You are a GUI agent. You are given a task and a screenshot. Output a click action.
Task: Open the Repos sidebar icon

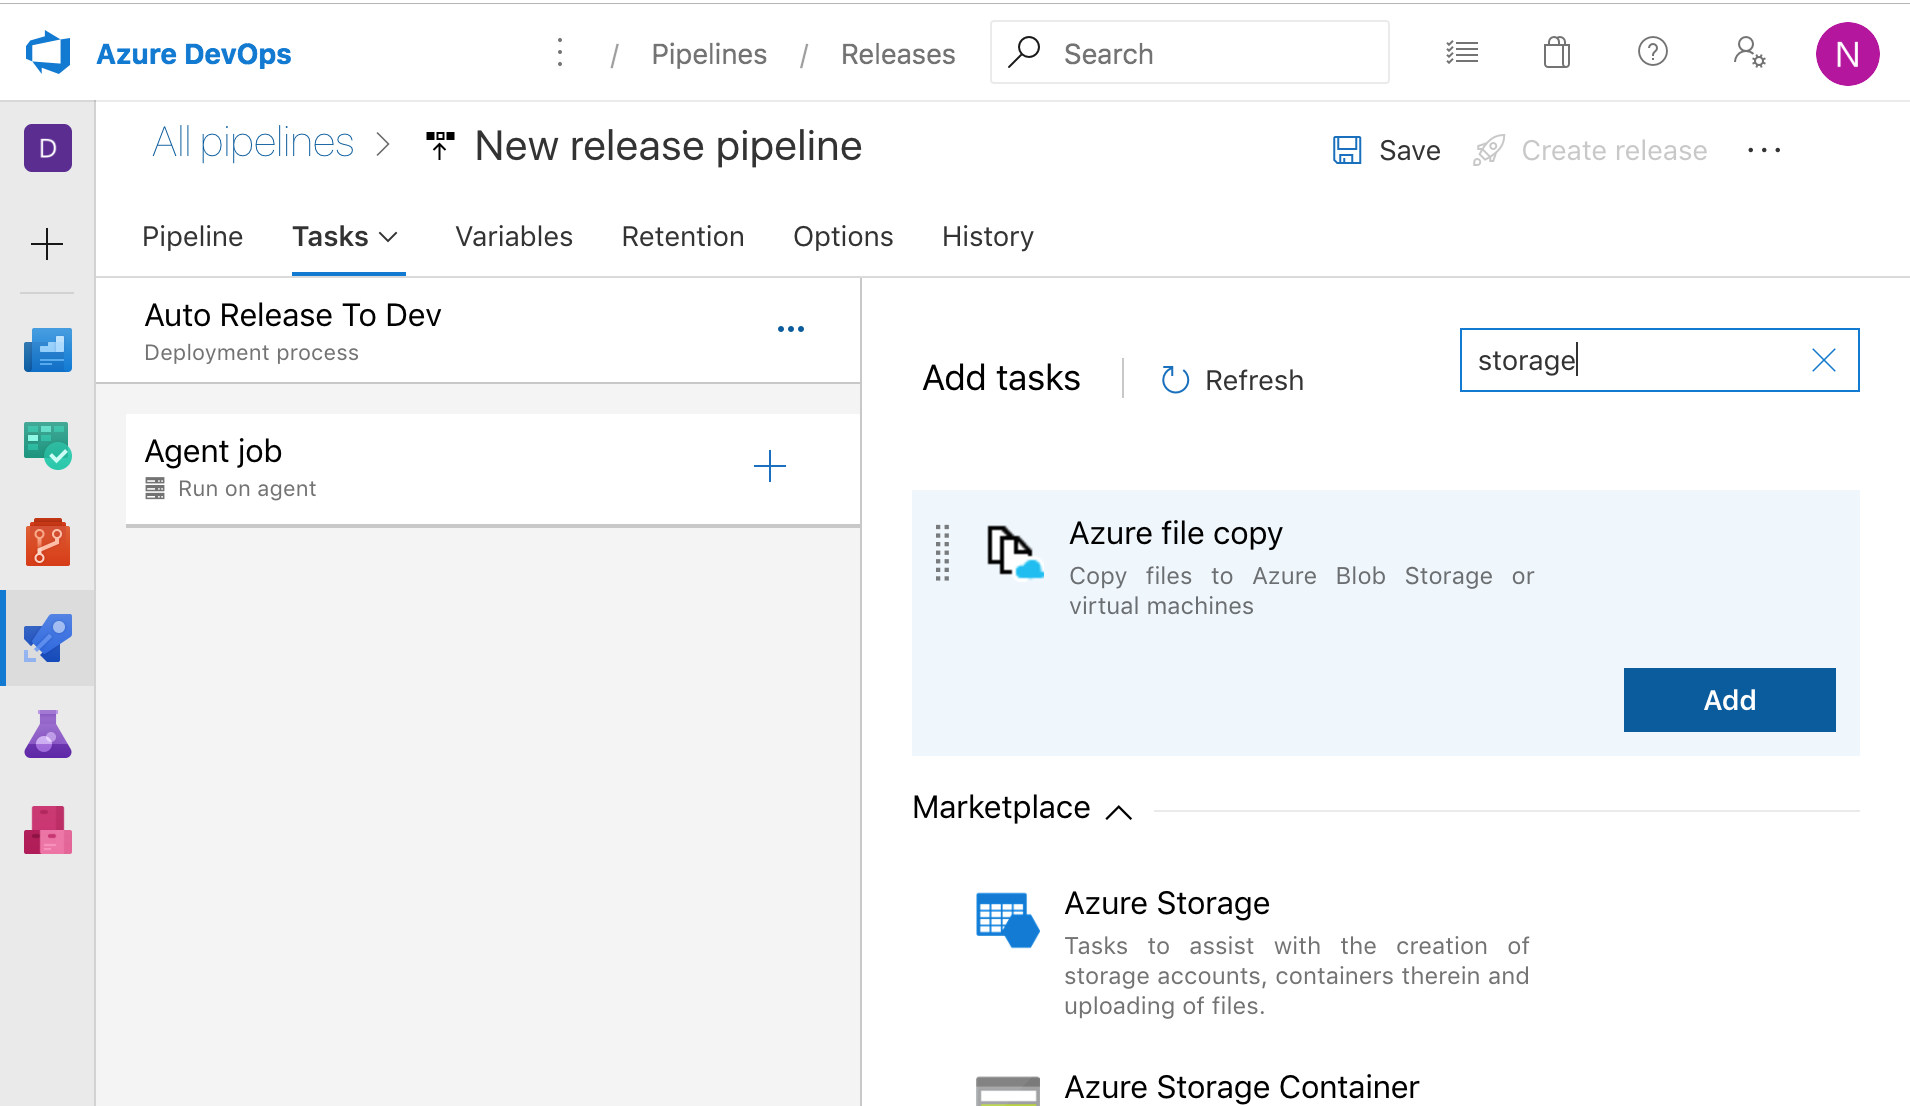(x=48, y=542)
